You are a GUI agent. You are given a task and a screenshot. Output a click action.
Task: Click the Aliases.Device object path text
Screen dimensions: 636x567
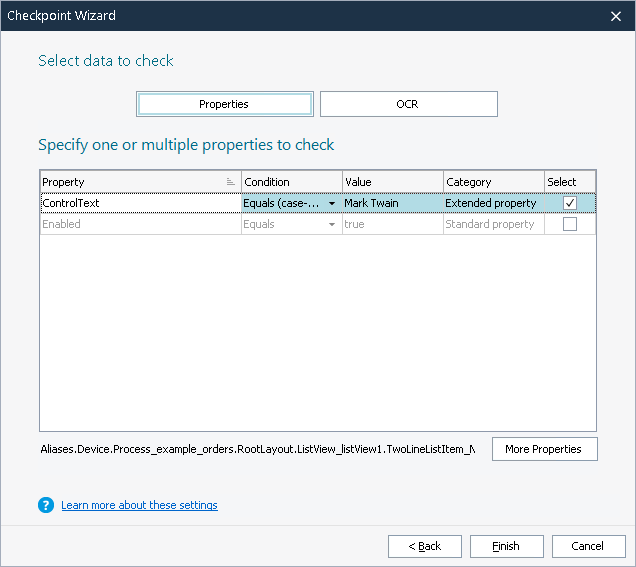[257, 449]
